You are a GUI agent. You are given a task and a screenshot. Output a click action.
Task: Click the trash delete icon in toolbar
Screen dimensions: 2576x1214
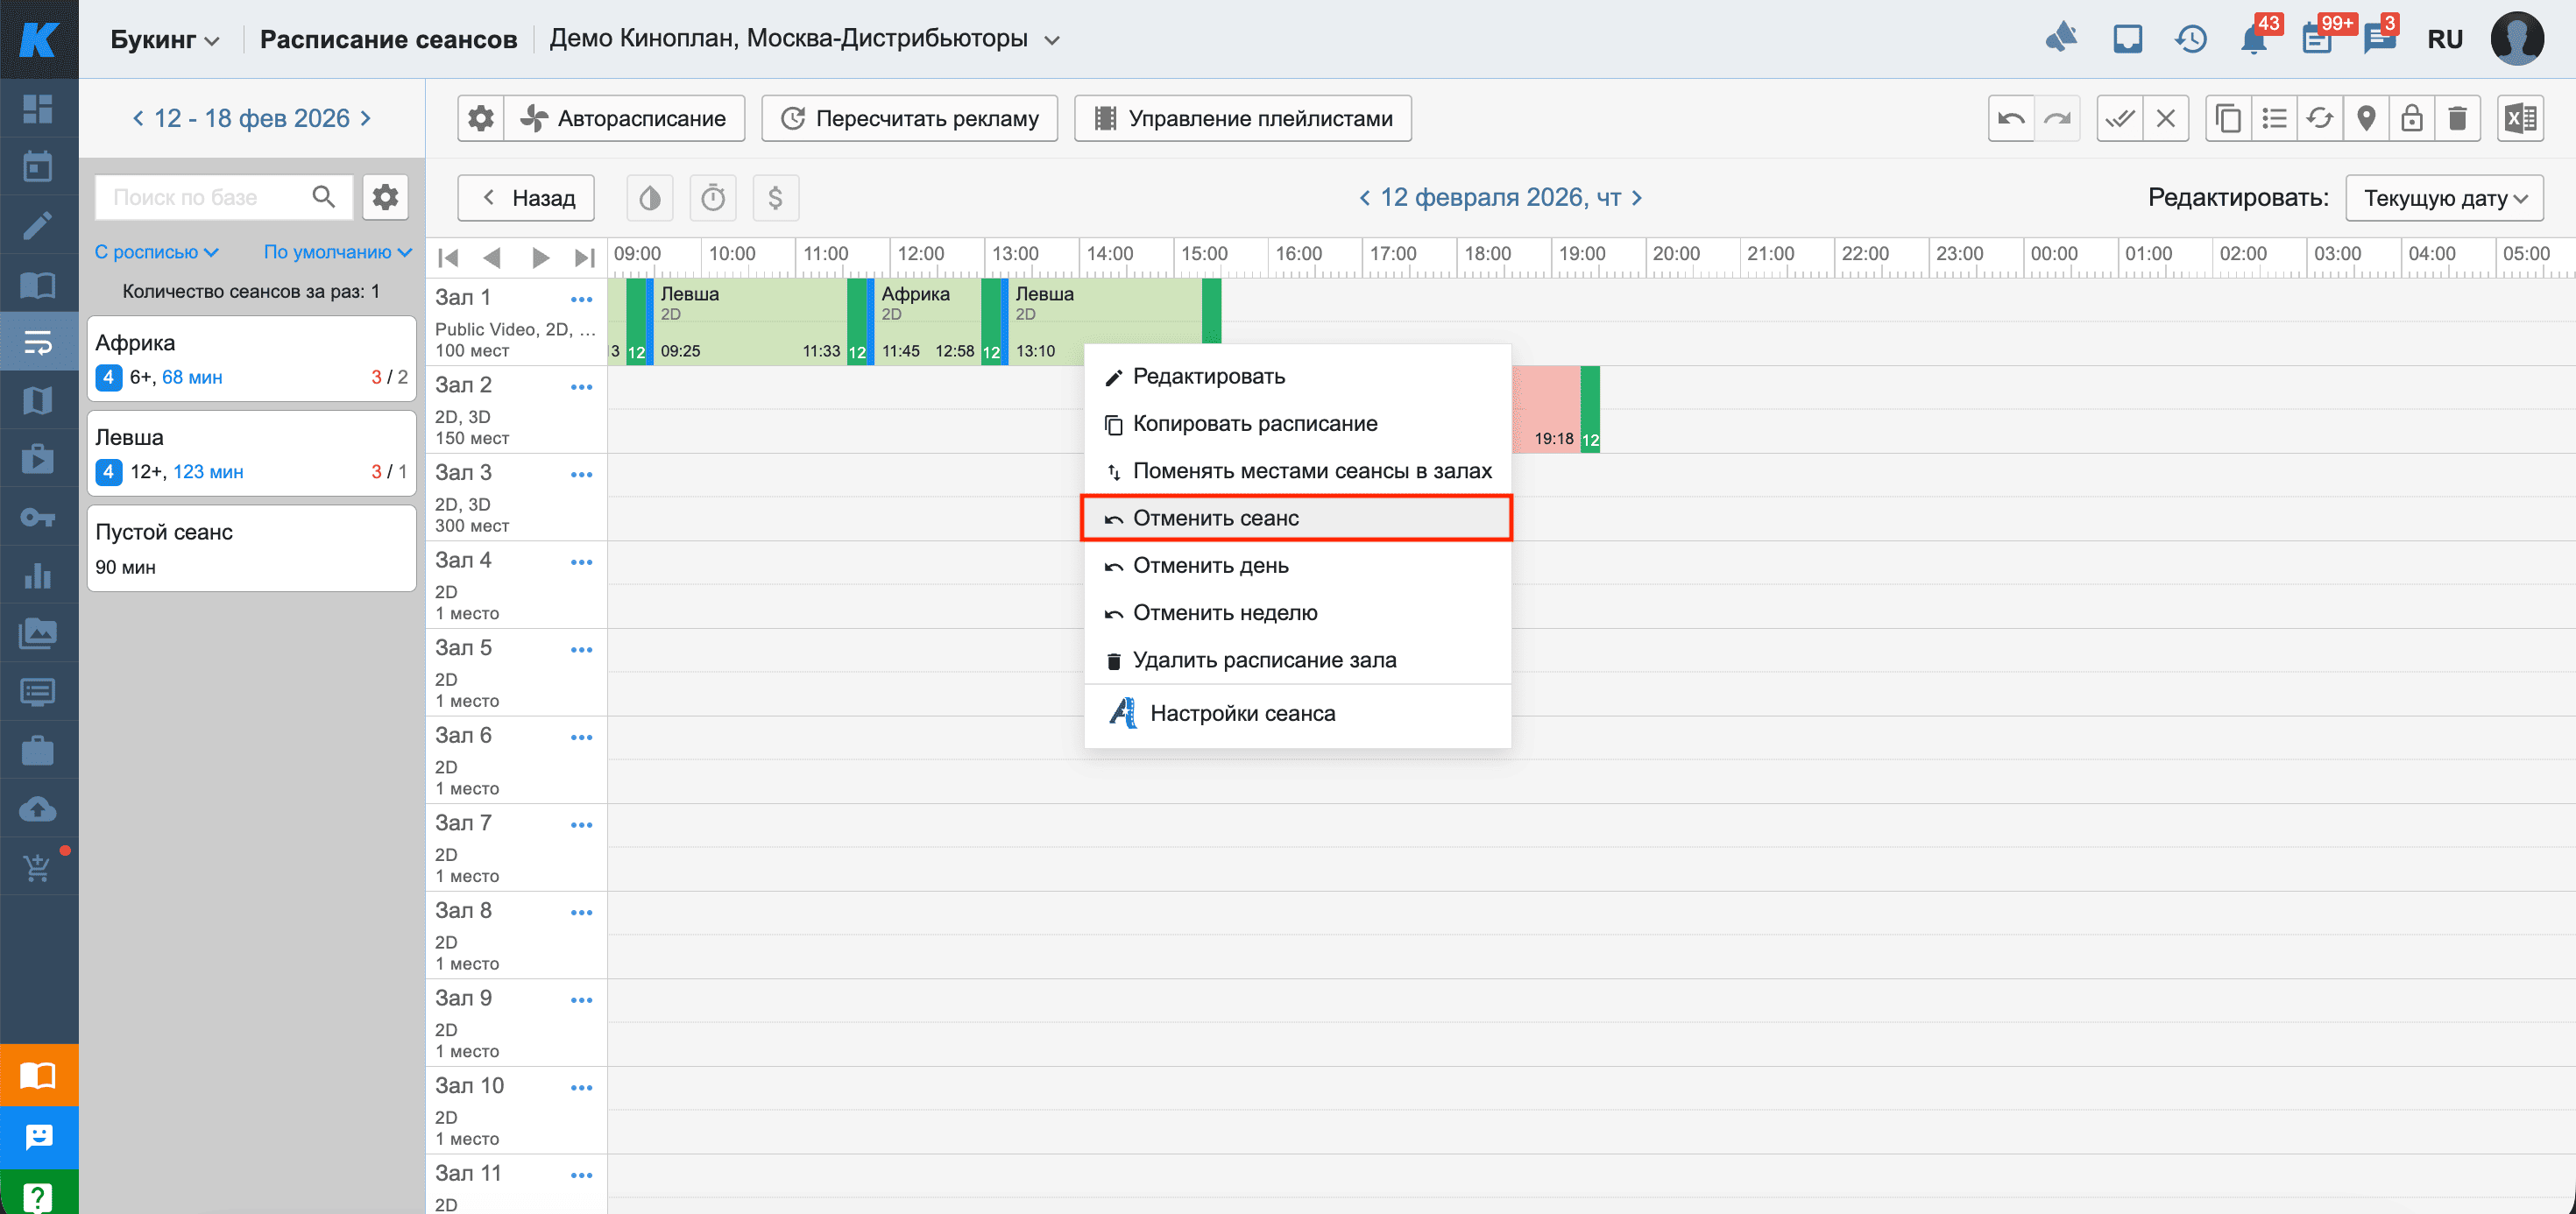[x=2457, y=119]
